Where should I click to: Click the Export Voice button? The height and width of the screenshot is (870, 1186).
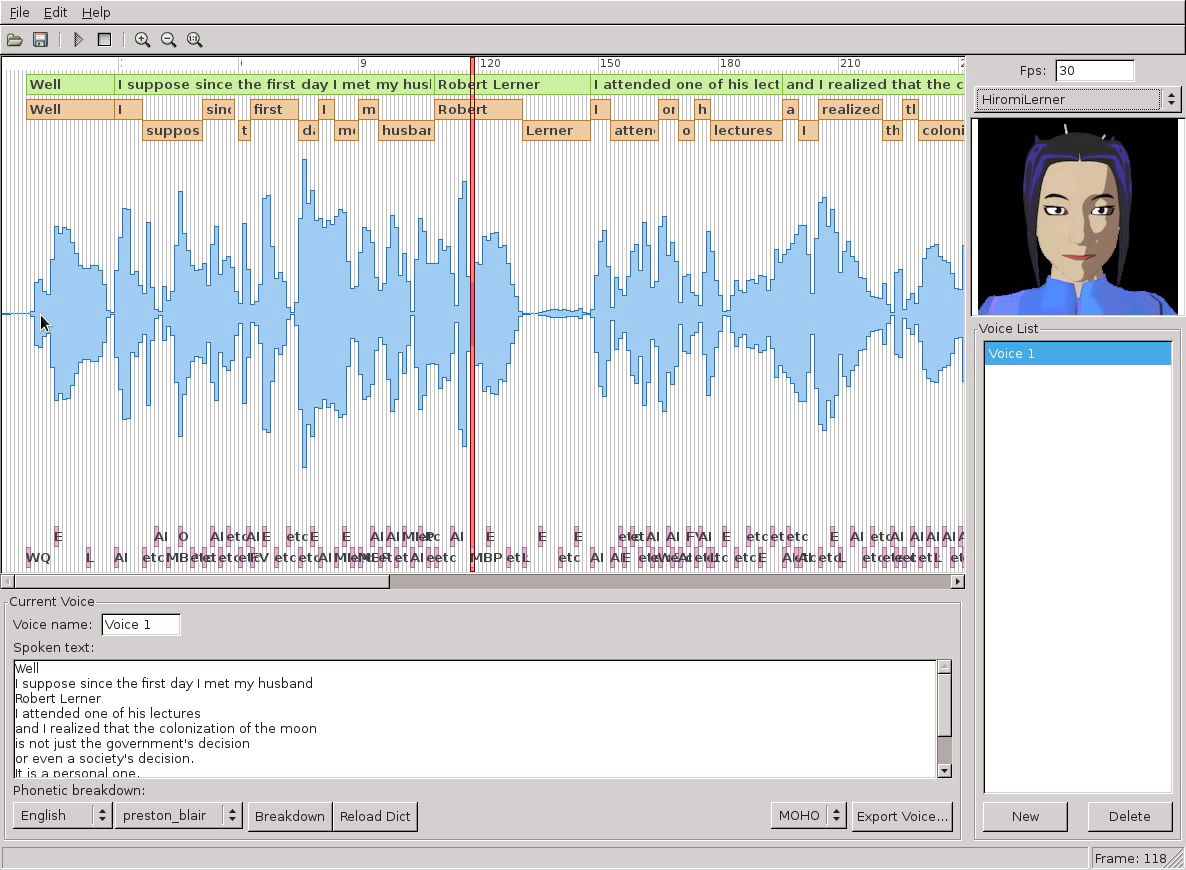point(901,816)
